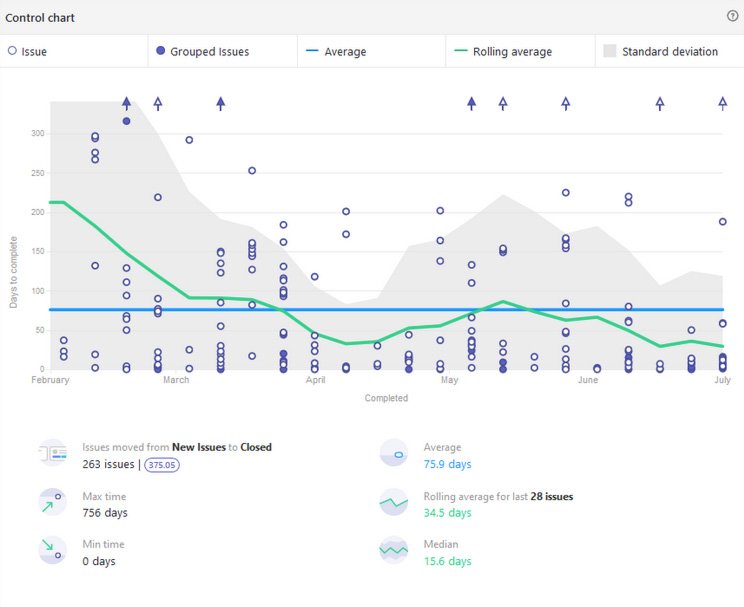Click the Standard deviation gray swatch

click(609, 51)
